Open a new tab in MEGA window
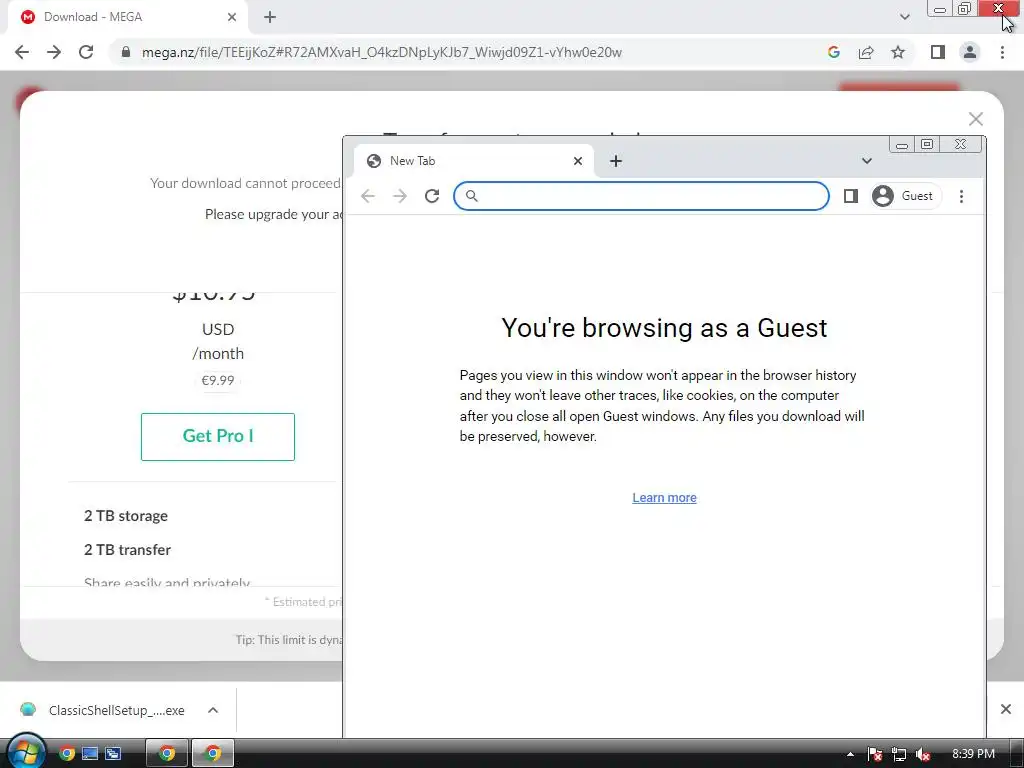The image size is (1024, 768). [270, 17]
